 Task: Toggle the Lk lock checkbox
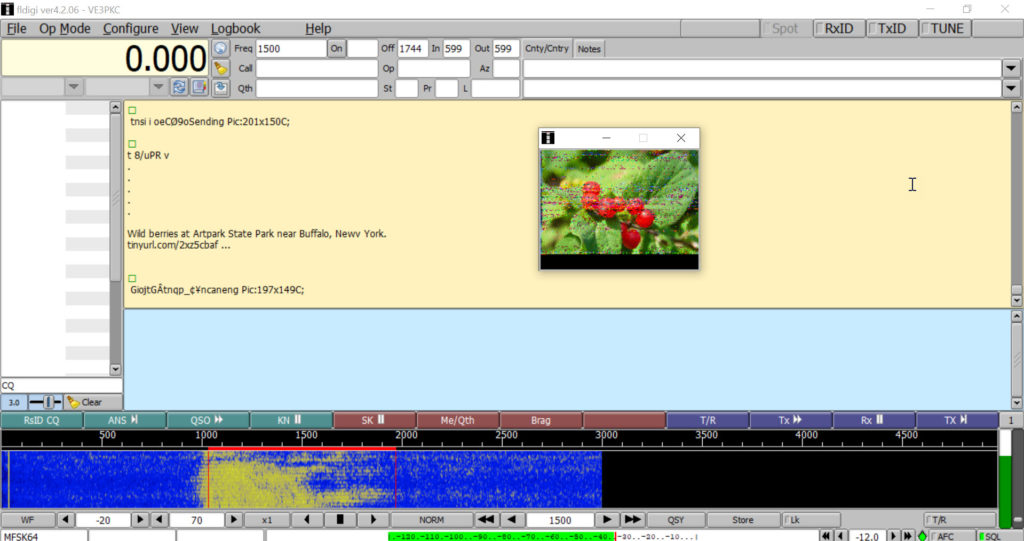click(x=808, y=520)
